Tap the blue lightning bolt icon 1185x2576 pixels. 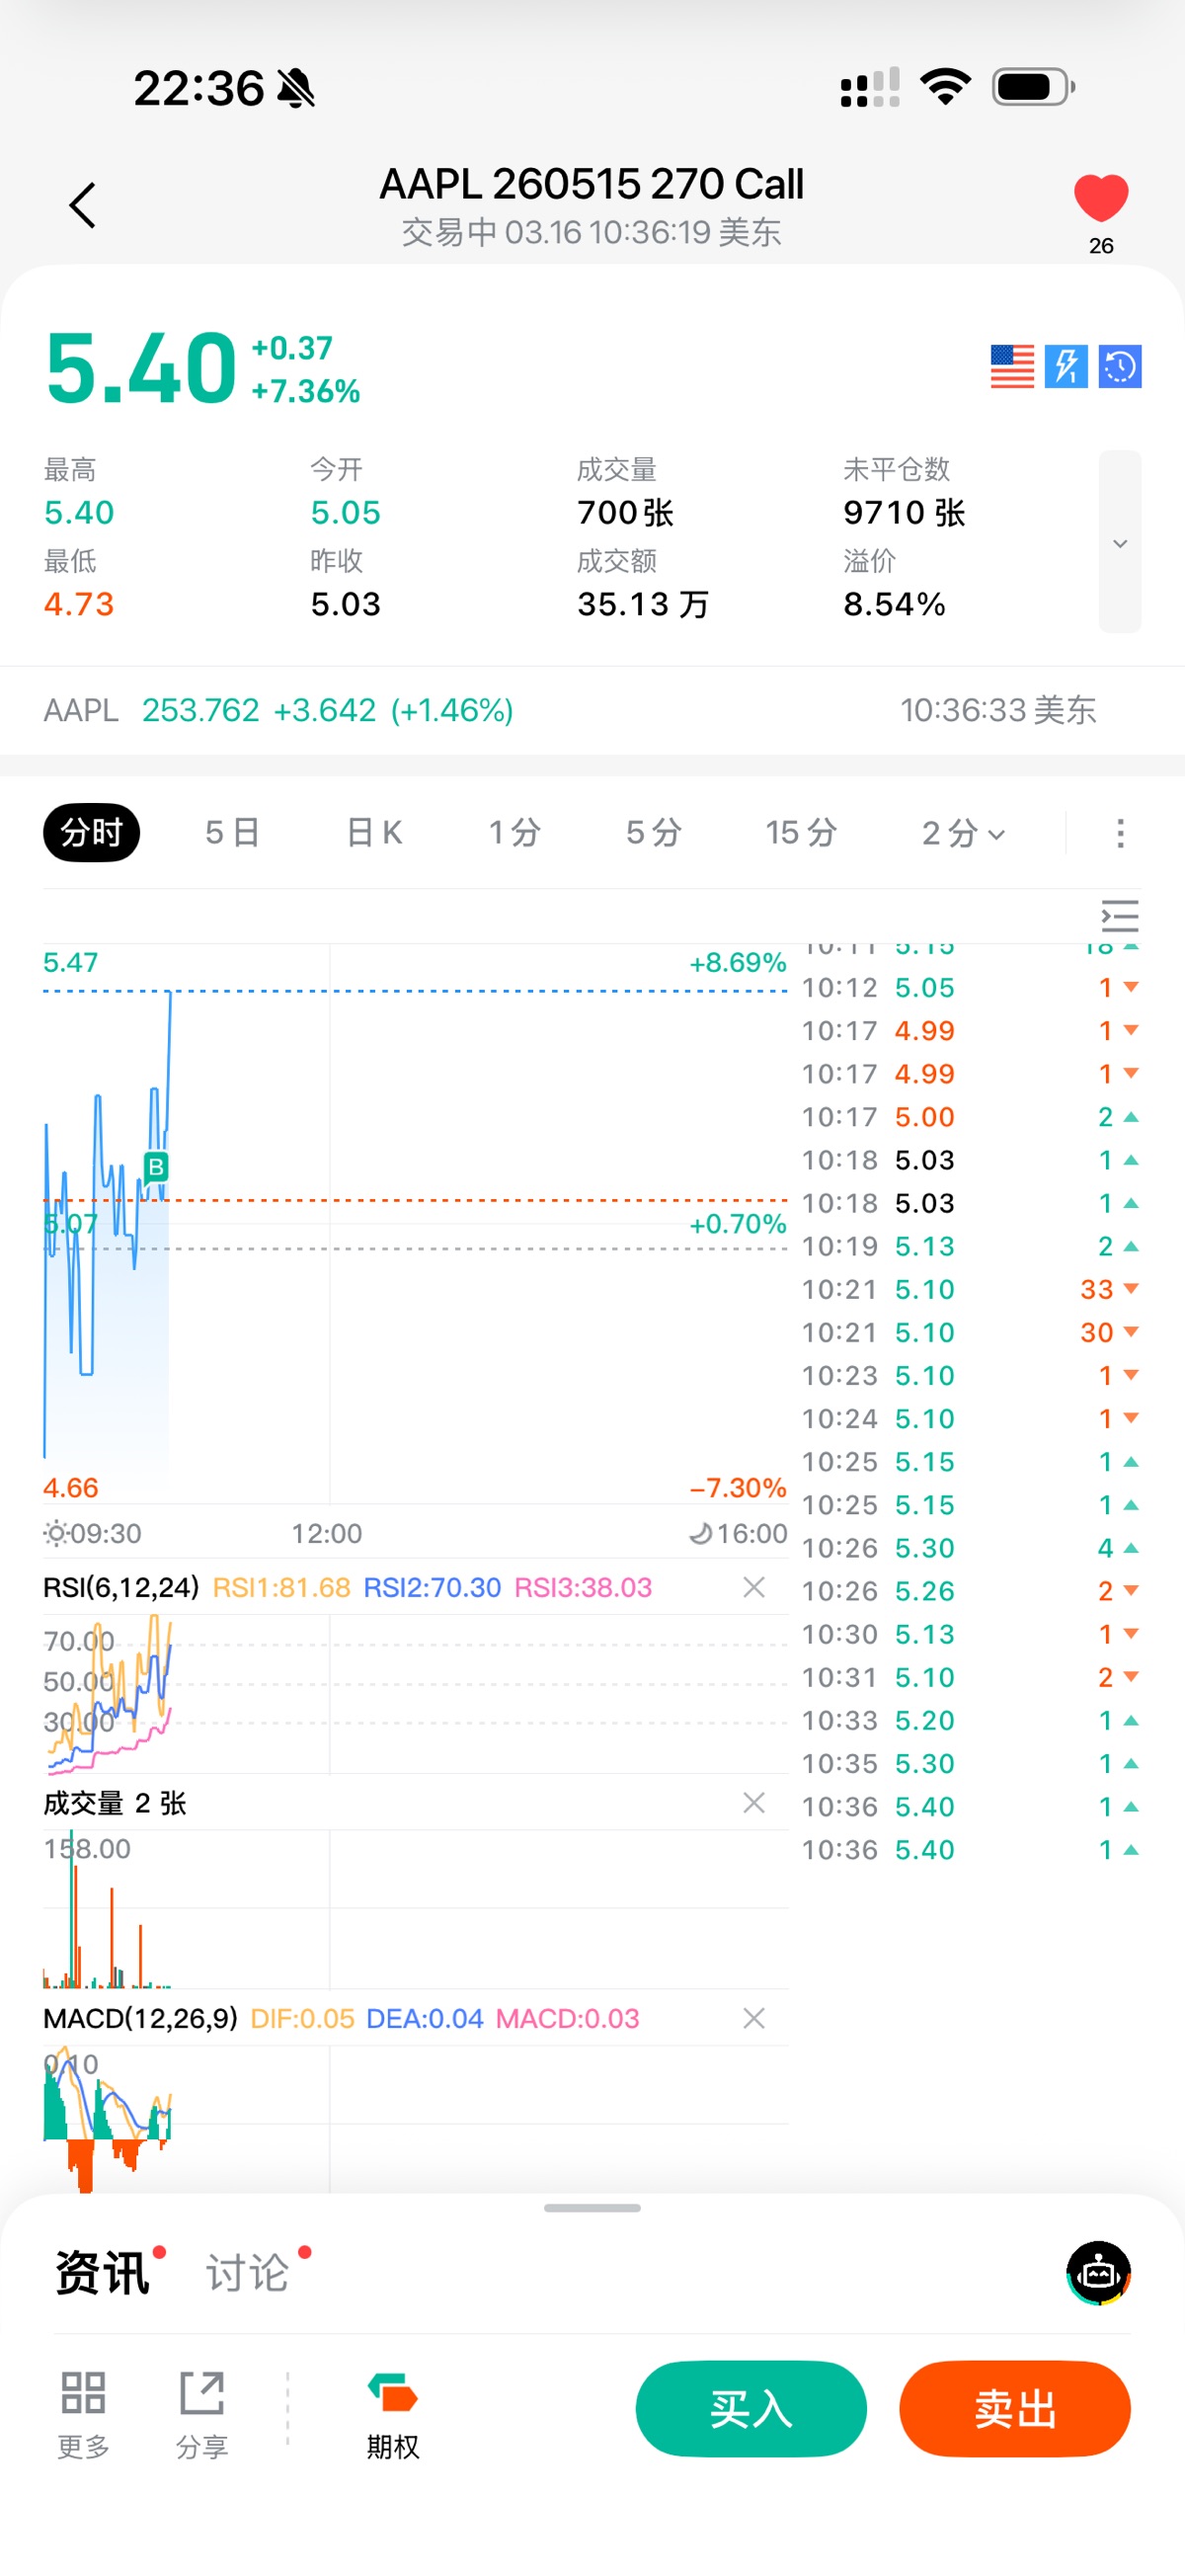coord(1066,366)
